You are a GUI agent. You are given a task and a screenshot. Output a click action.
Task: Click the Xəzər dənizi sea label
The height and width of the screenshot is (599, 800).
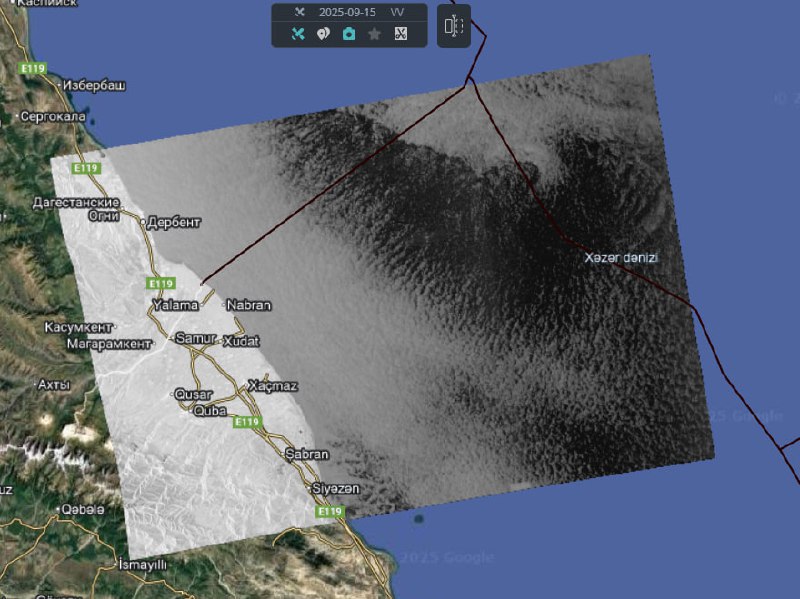(x=621, y=258)
